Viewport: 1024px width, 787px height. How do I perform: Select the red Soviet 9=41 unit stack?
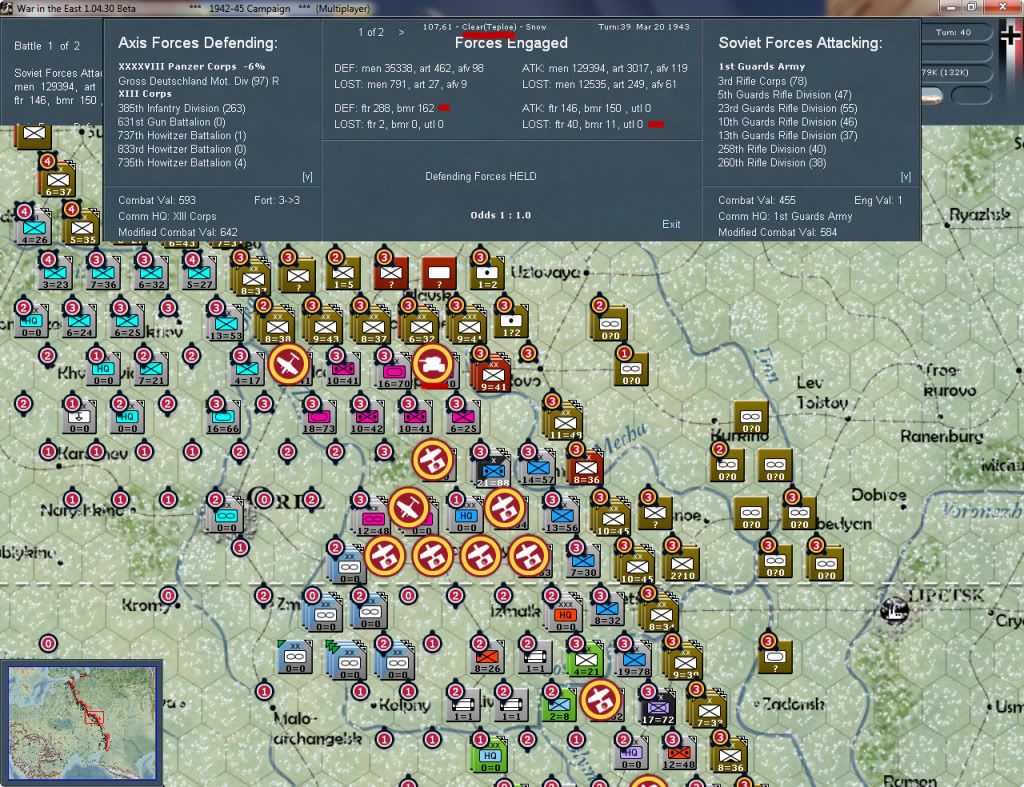coord(494,376)
